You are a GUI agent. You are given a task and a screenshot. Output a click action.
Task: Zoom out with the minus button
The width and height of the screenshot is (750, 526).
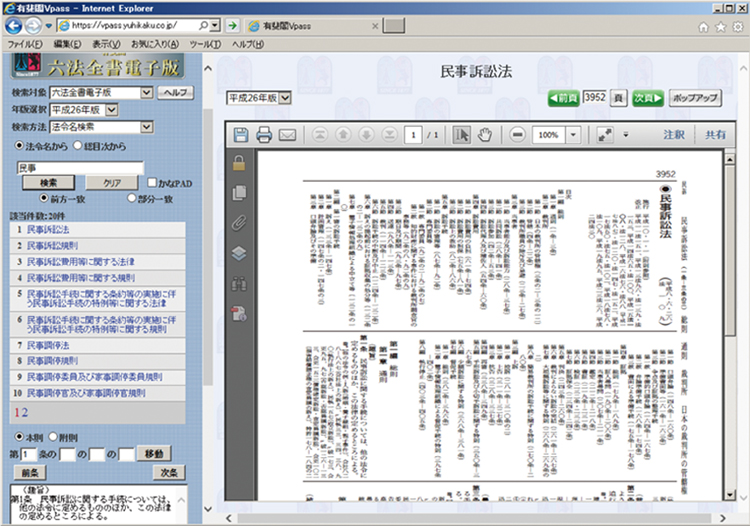pos(517,135)
